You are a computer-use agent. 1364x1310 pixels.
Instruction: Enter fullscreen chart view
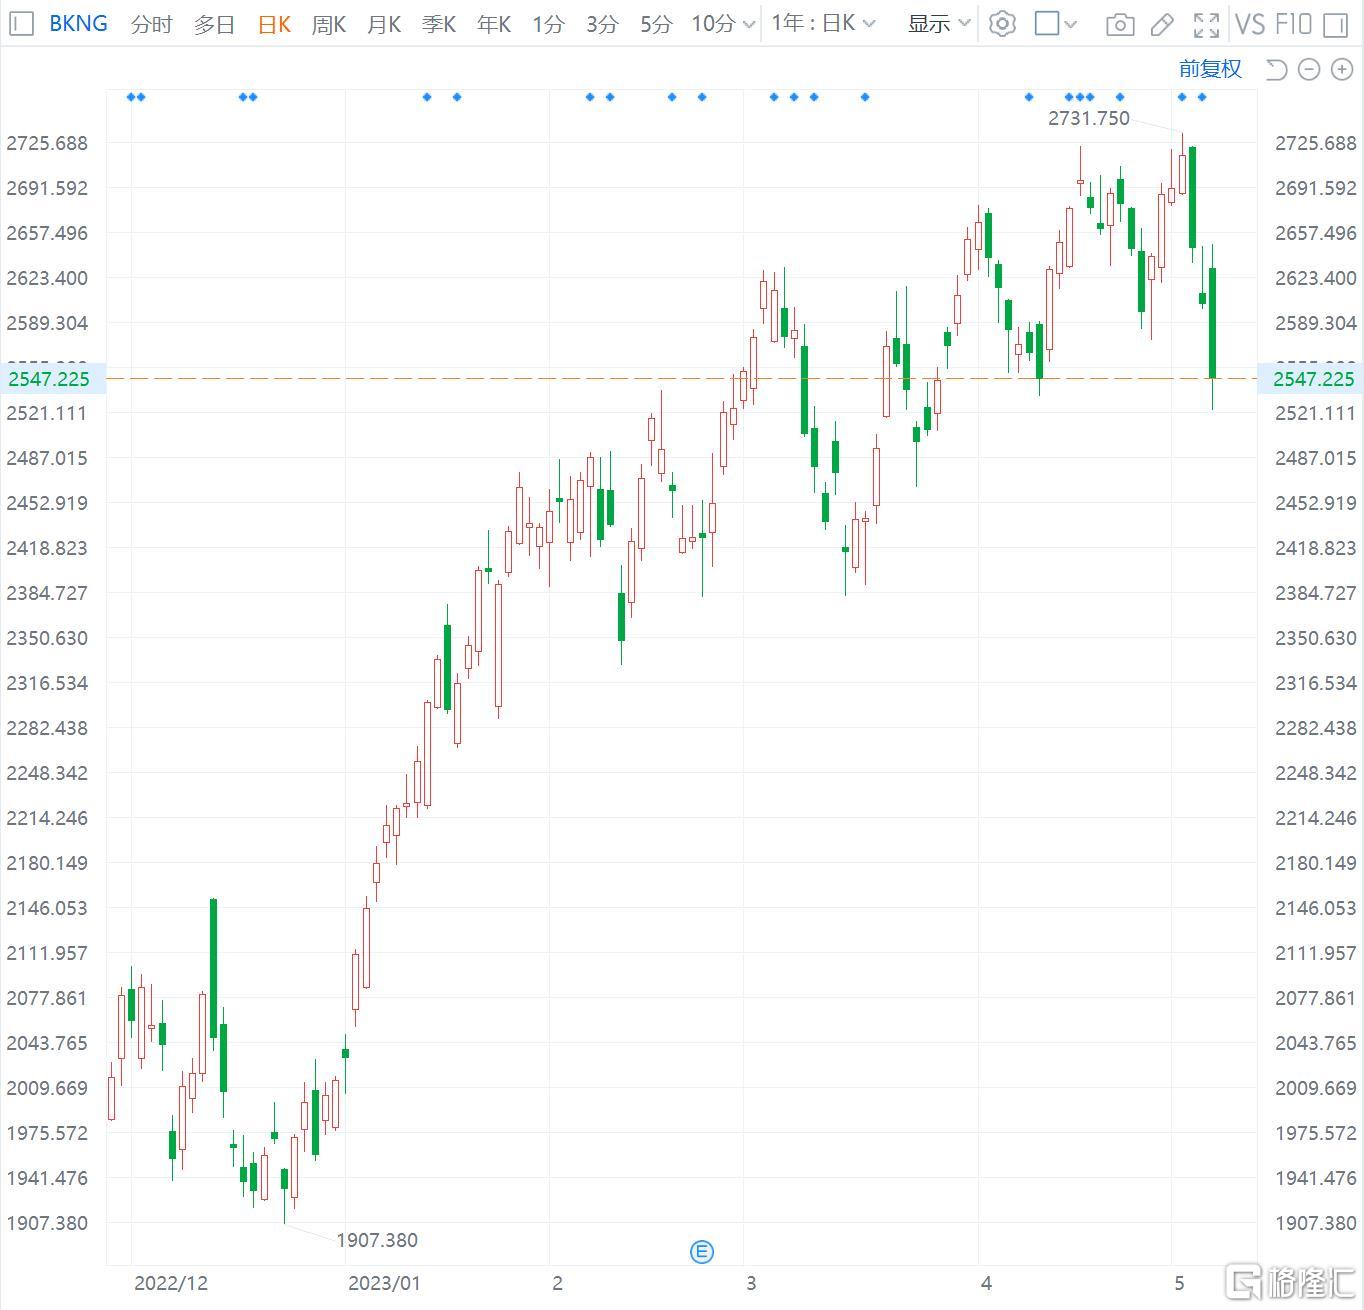[1207, 25]
